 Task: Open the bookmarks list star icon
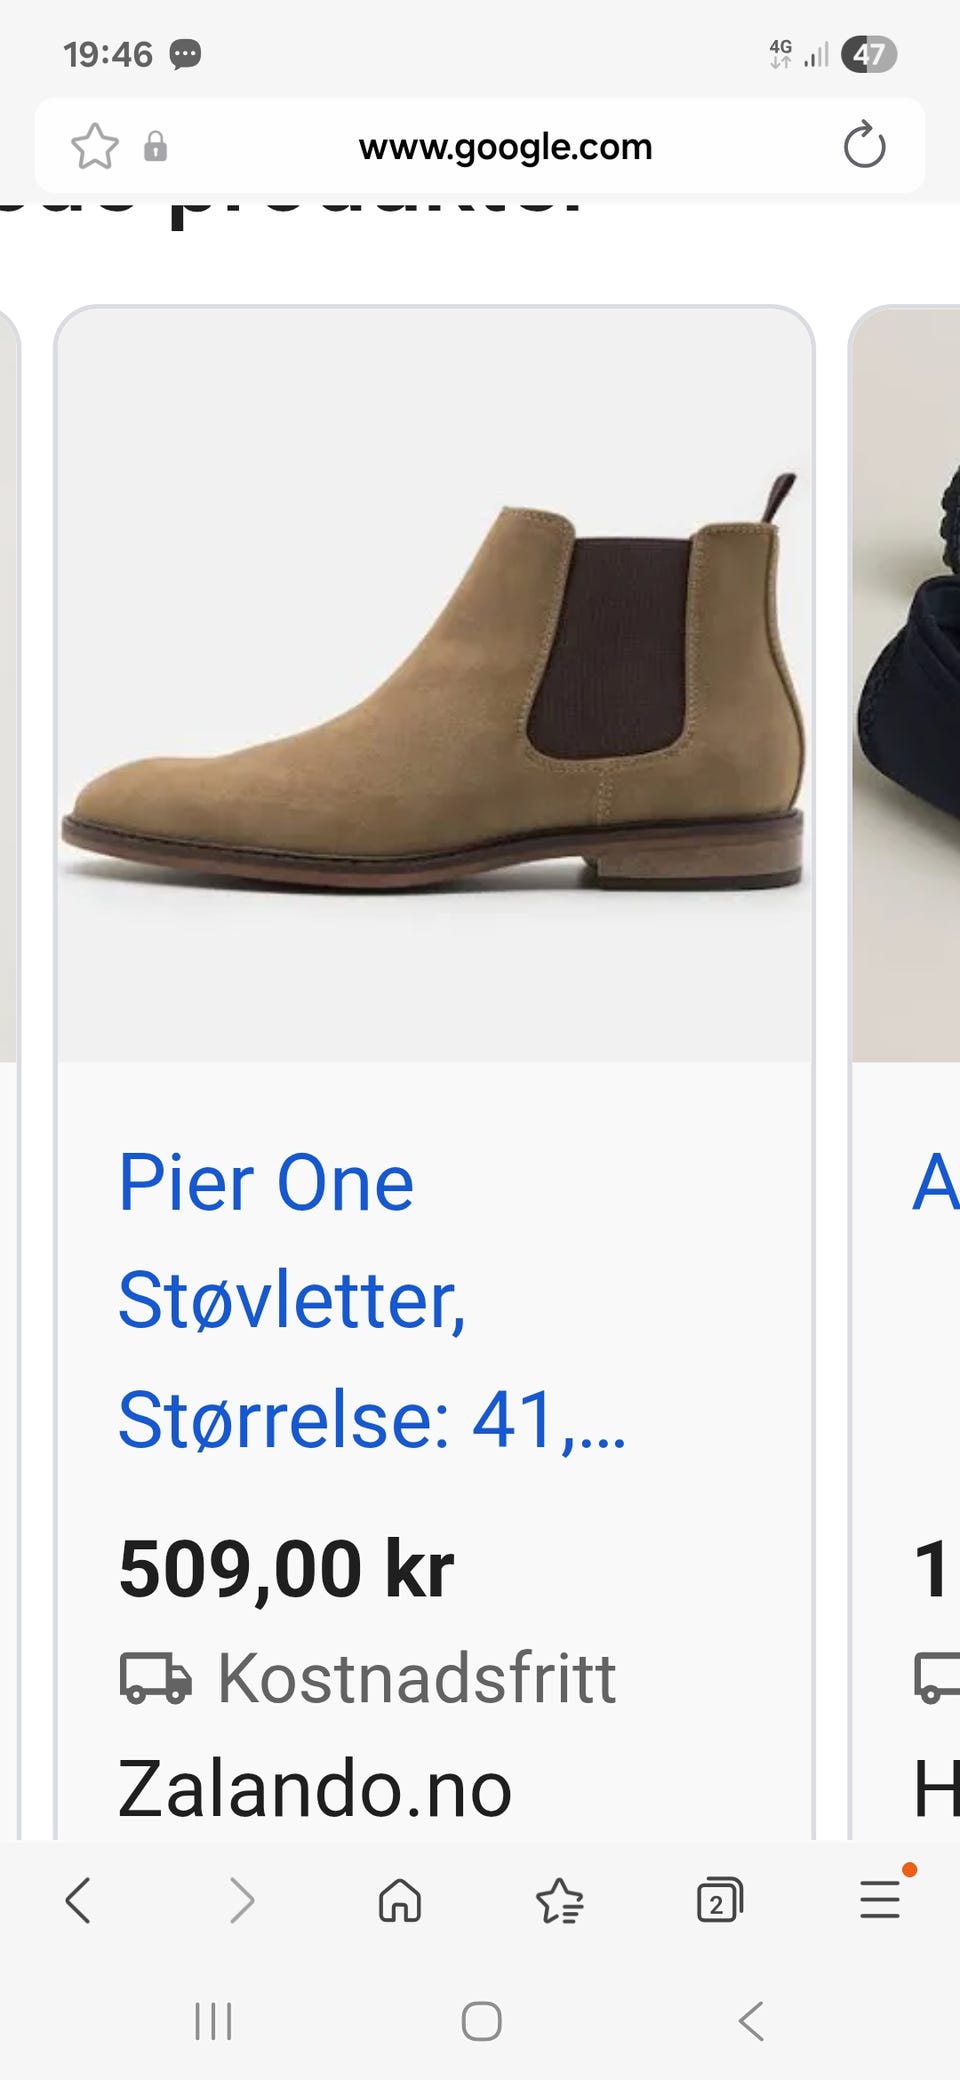point(560,1900)
